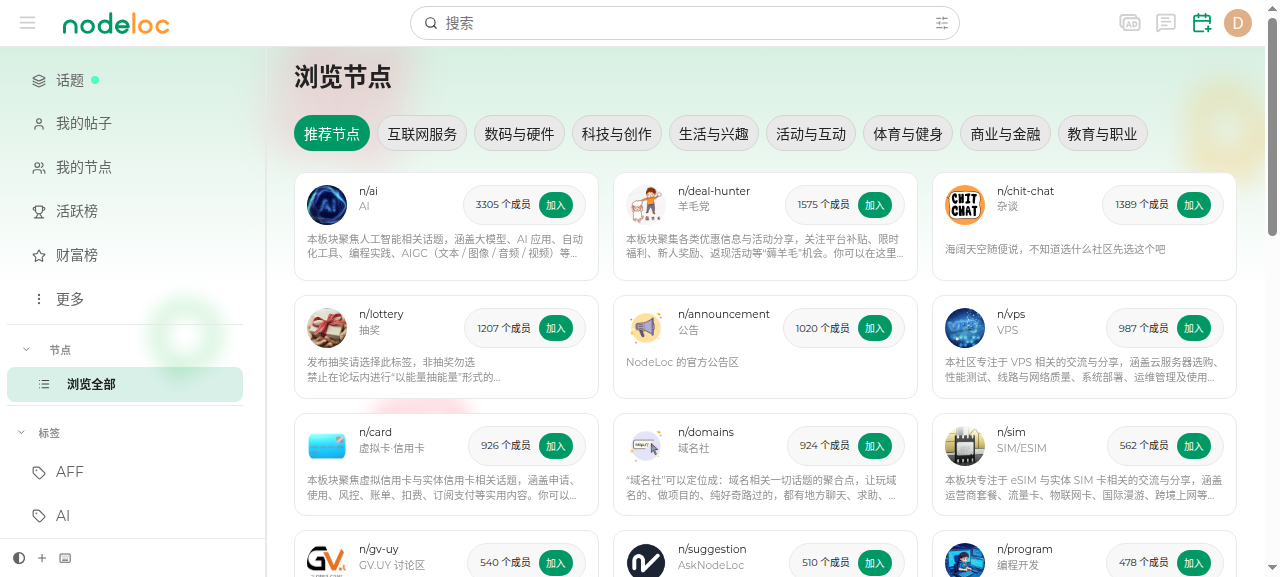Switch to 活动与互动 category tab
This screenshot has height=577, width=1280.
click(811, 133)
